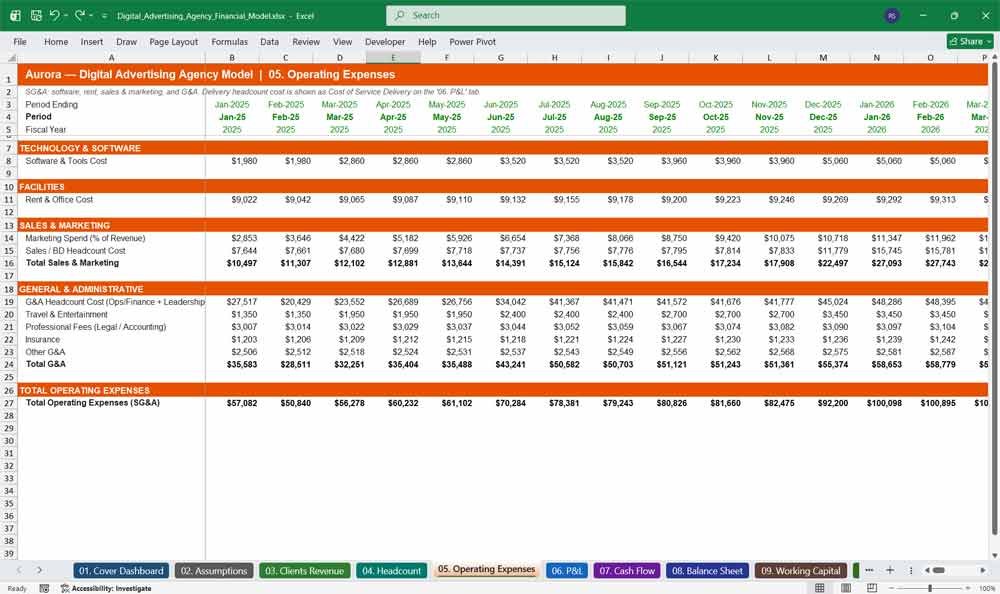Switch to the 02. Assumptions sheet
The height and width of the screenshot is (594, 1000).
pos(214,571)
